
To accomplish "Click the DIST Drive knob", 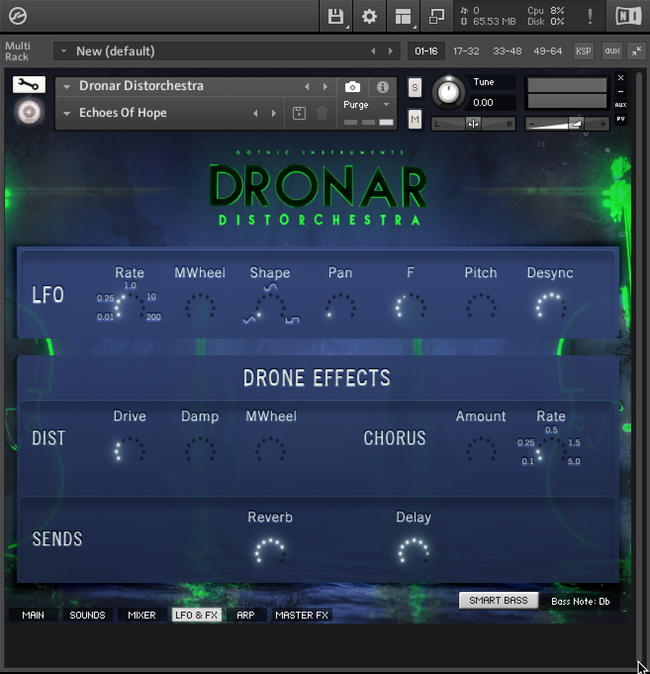I will pos(130,450).
